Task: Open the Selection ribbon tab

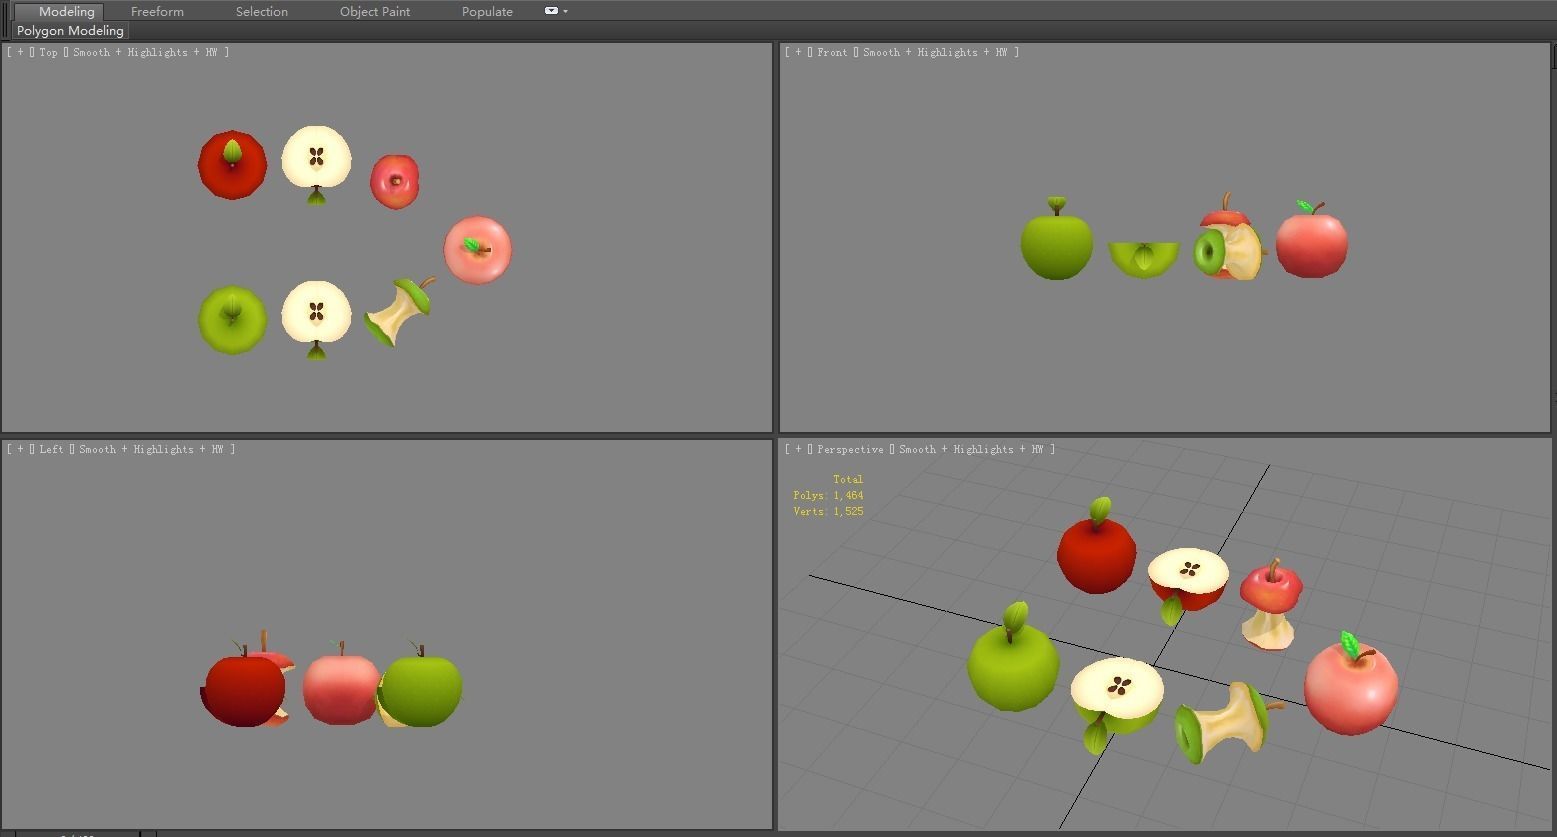Action: pyautogui.click(x=262, y=11)
